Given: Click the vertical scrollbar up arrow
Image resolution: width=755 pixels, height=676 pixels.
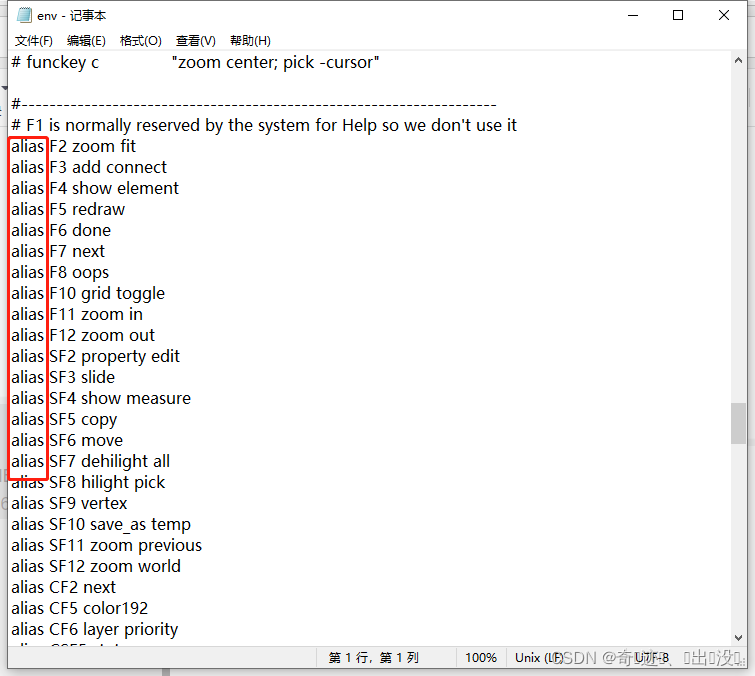Looking at the screenshot, I should (738, 62).
